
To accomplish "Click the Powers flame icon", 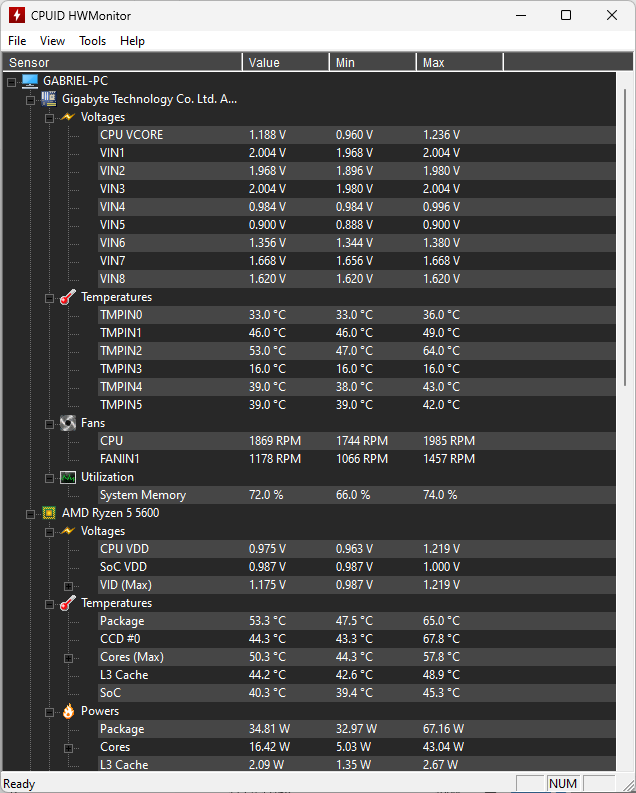I will pyautogui.click(x=68, y=711).
